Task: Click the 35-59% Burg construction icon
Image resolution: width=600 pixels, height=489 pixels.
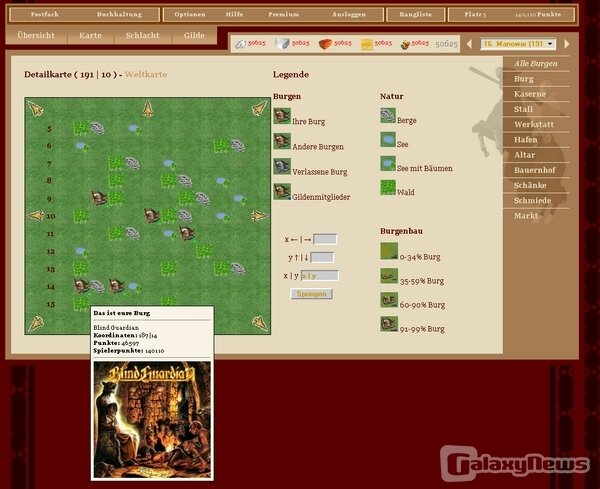Action: coord(389,275)
